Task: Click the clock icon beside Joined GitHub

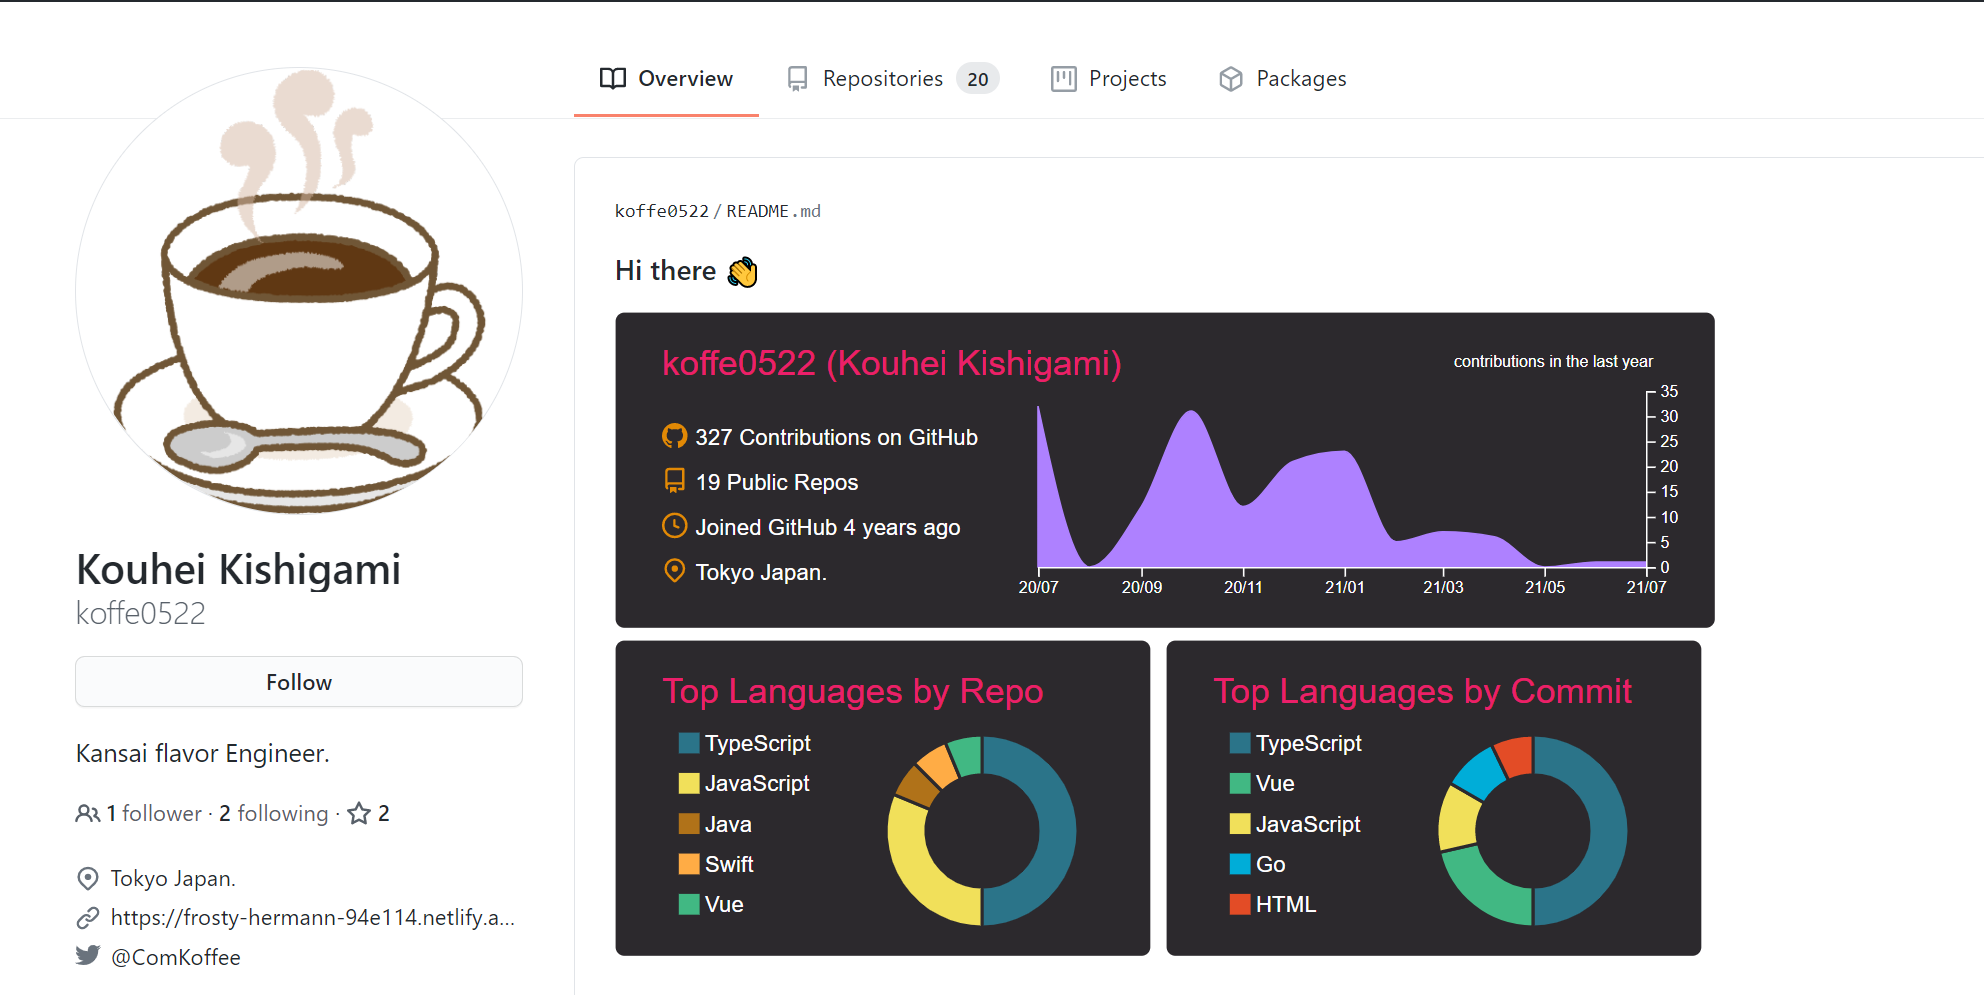Action: coord(675,526)
